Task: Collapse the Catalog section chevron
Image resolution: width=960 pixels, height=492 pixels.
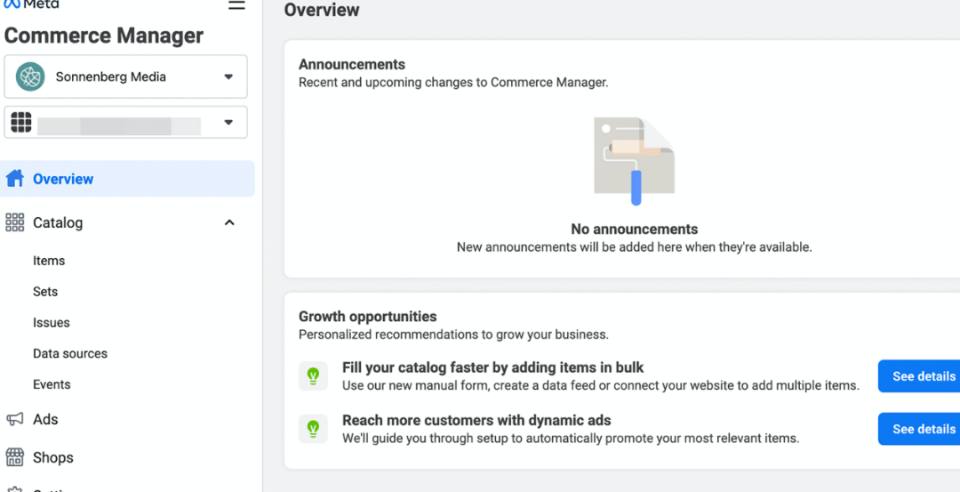Action: 230,223
